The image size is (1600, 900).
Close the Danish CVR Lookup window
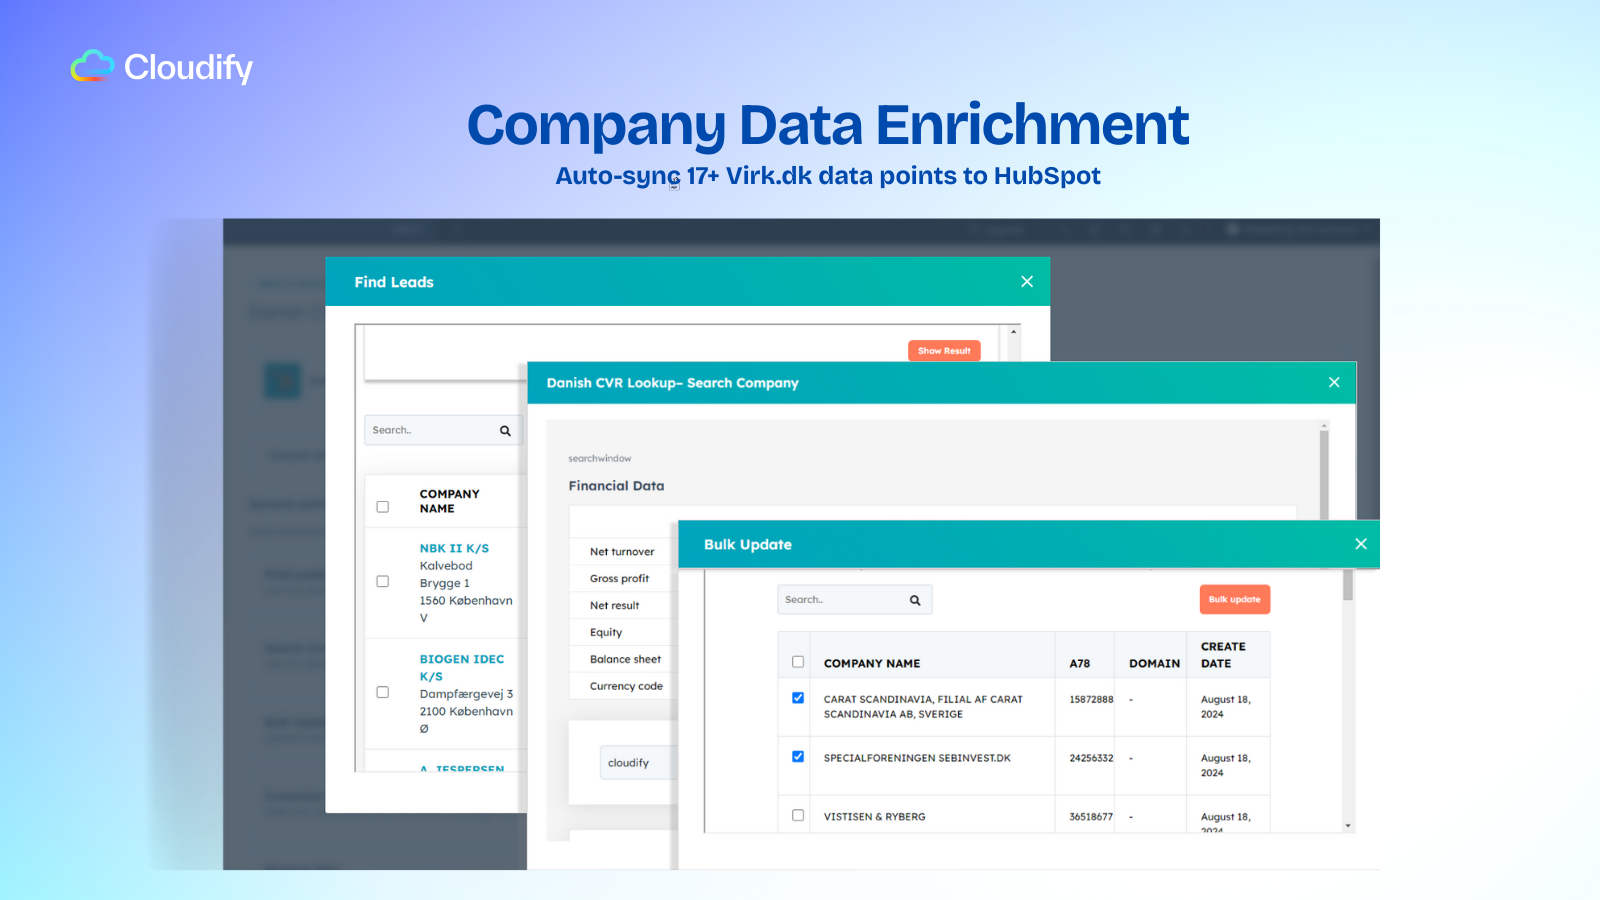(1333, 383)
